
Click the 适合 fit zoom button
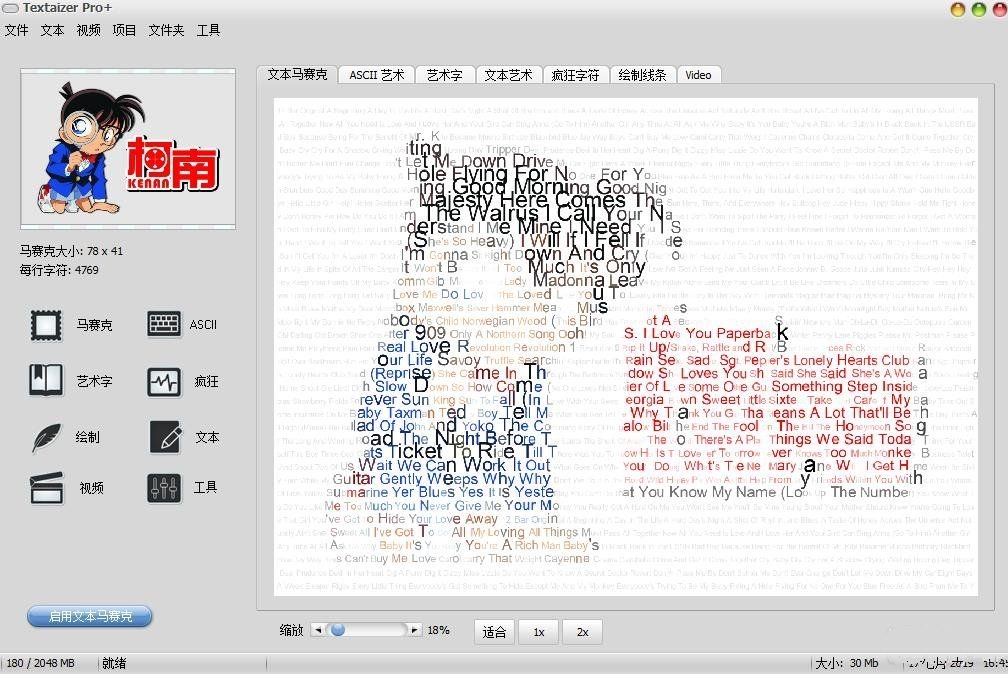tap(494, 632)
